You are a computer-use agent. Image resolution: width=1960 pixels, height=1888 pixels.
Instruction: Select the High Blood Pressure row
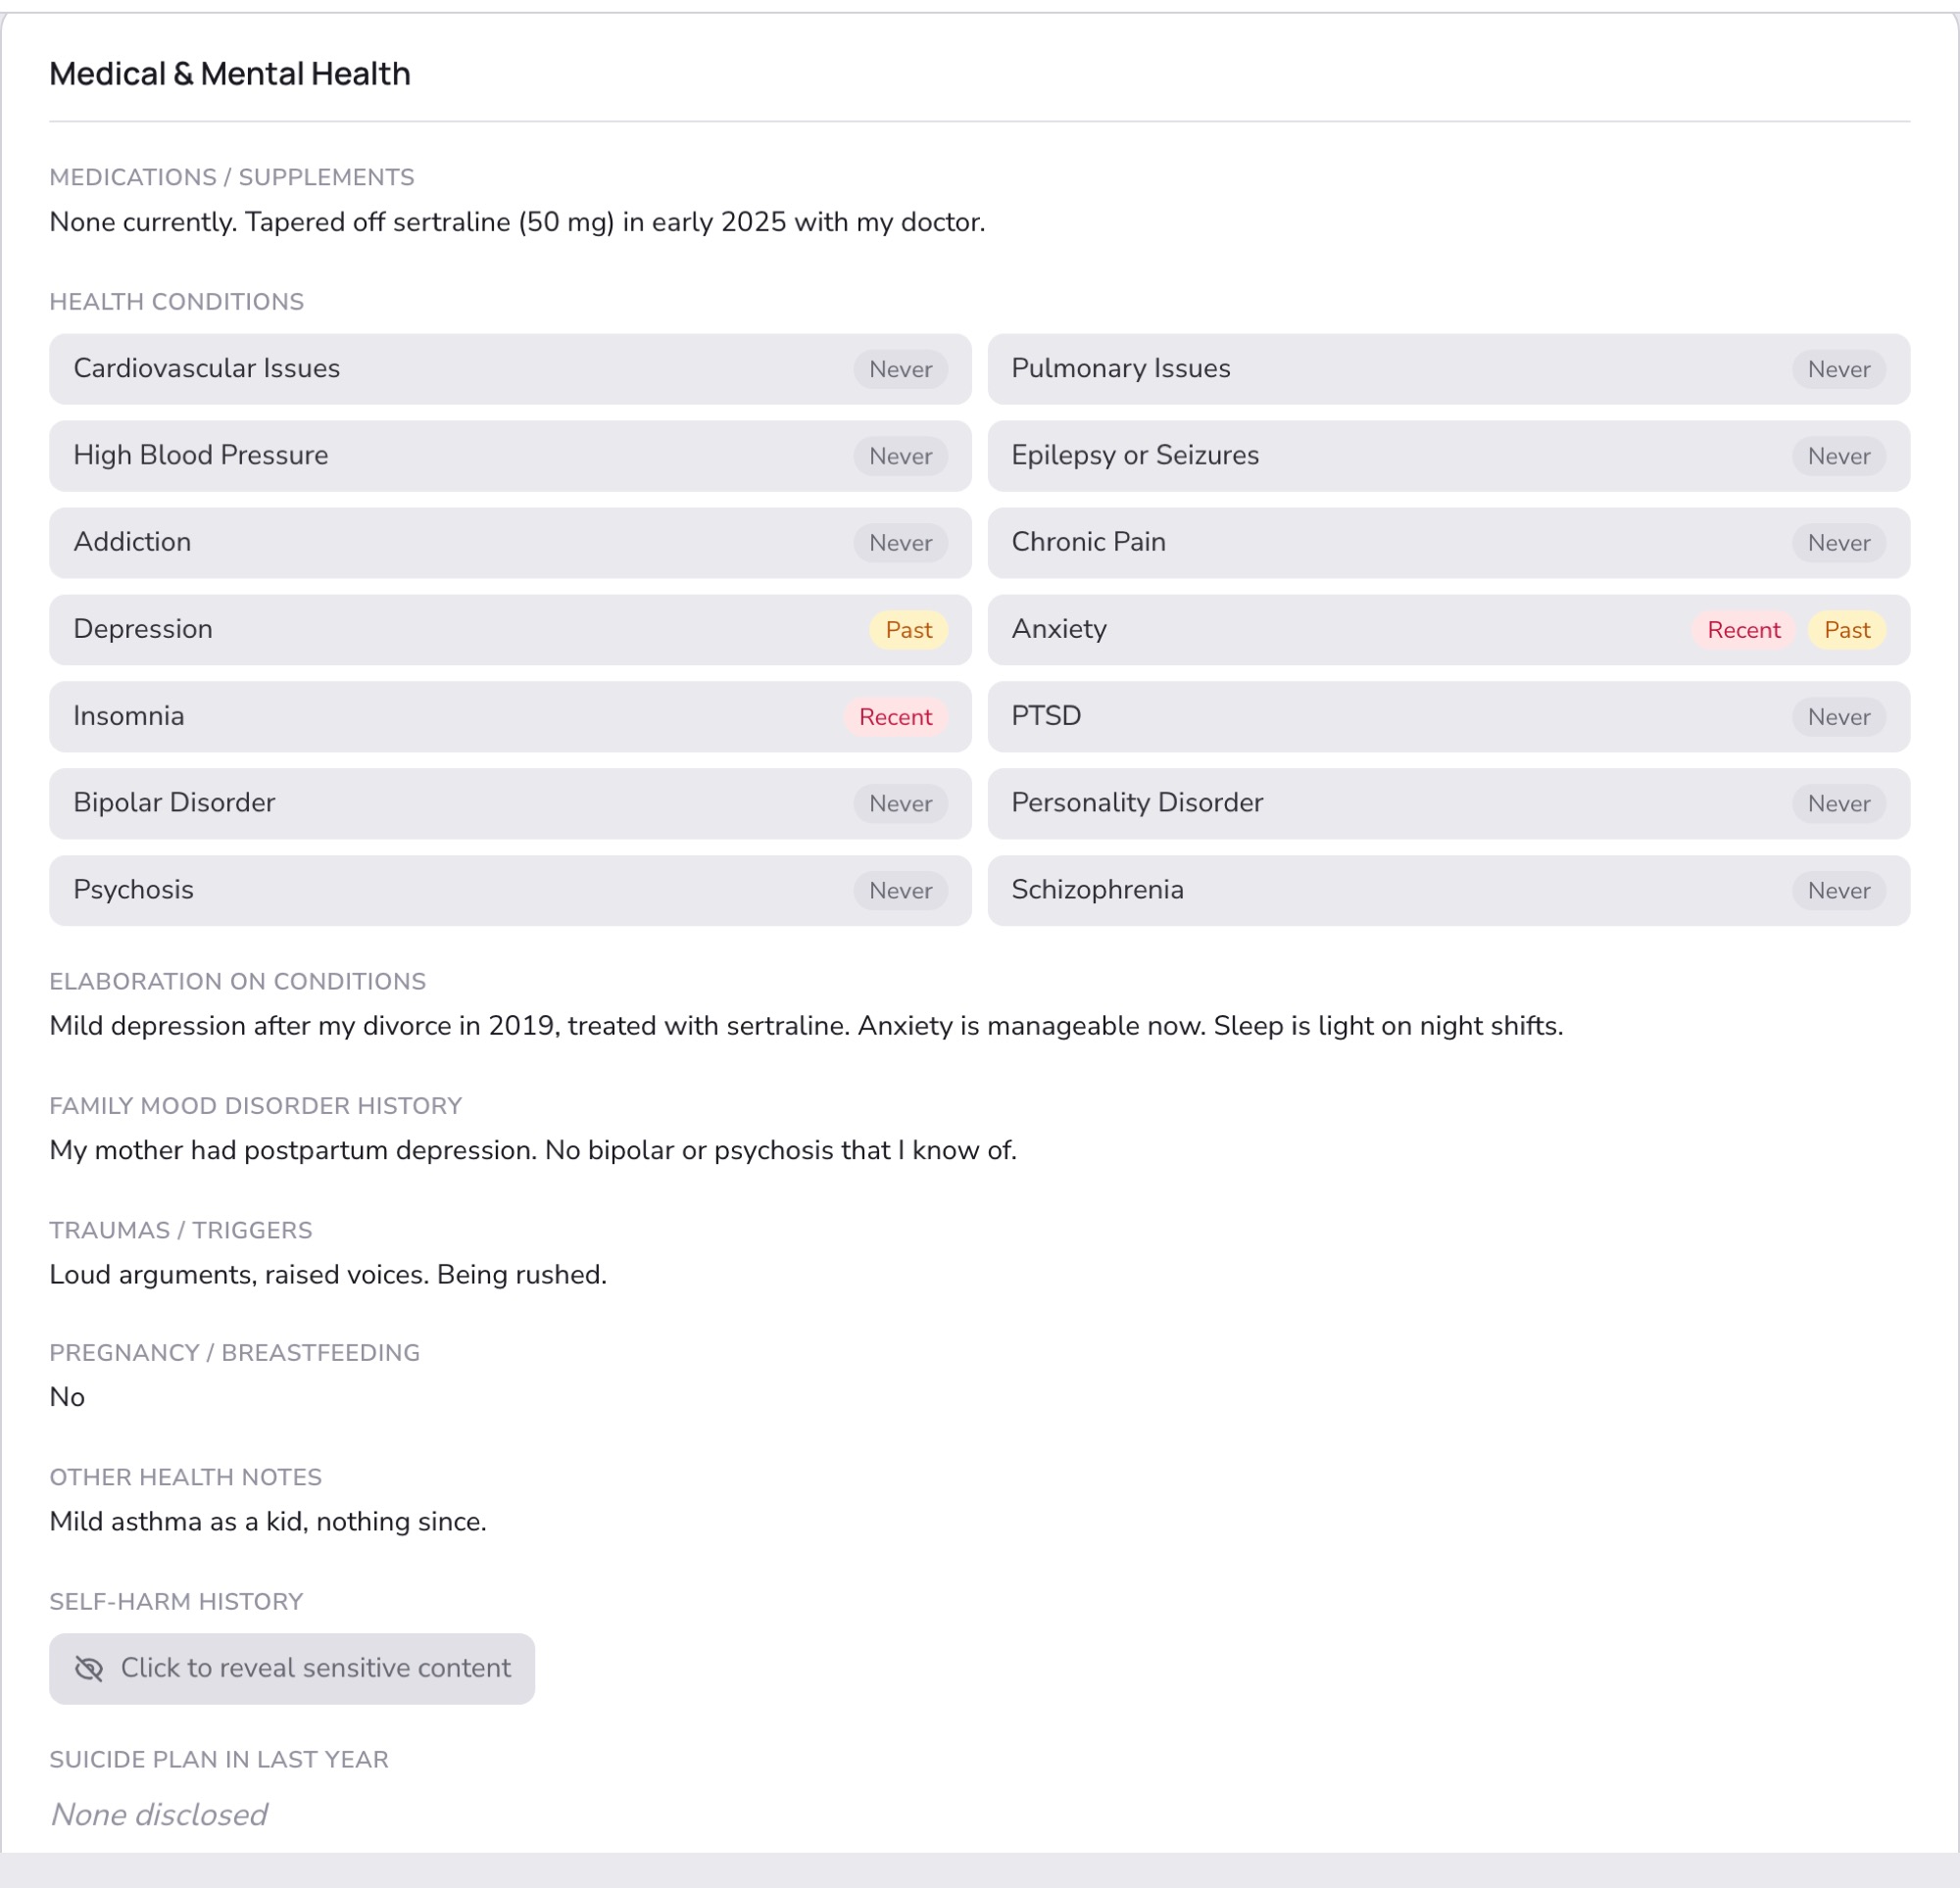coord(510,456)
